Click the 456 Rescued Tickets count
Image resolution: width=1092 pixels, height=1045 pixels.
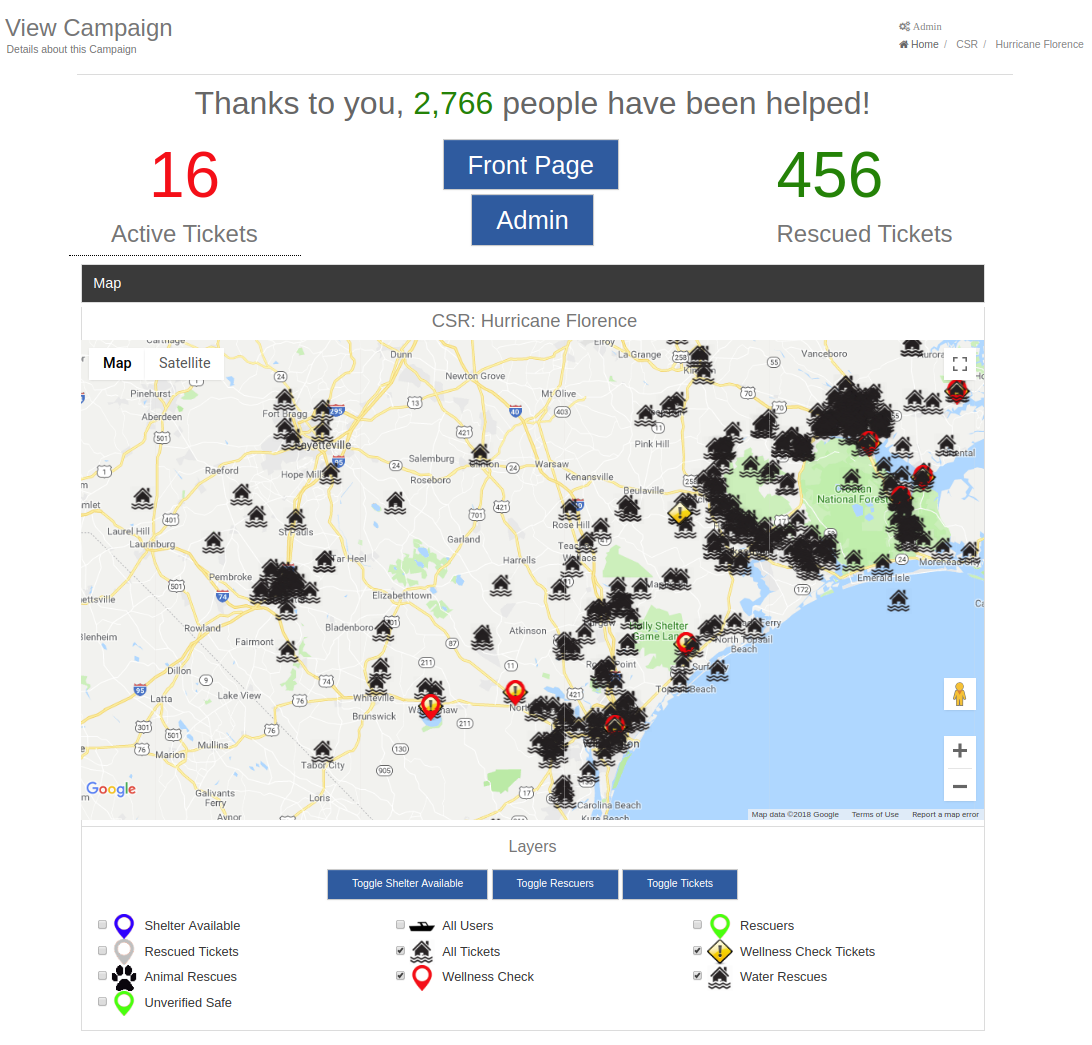(x=829, y=175)
